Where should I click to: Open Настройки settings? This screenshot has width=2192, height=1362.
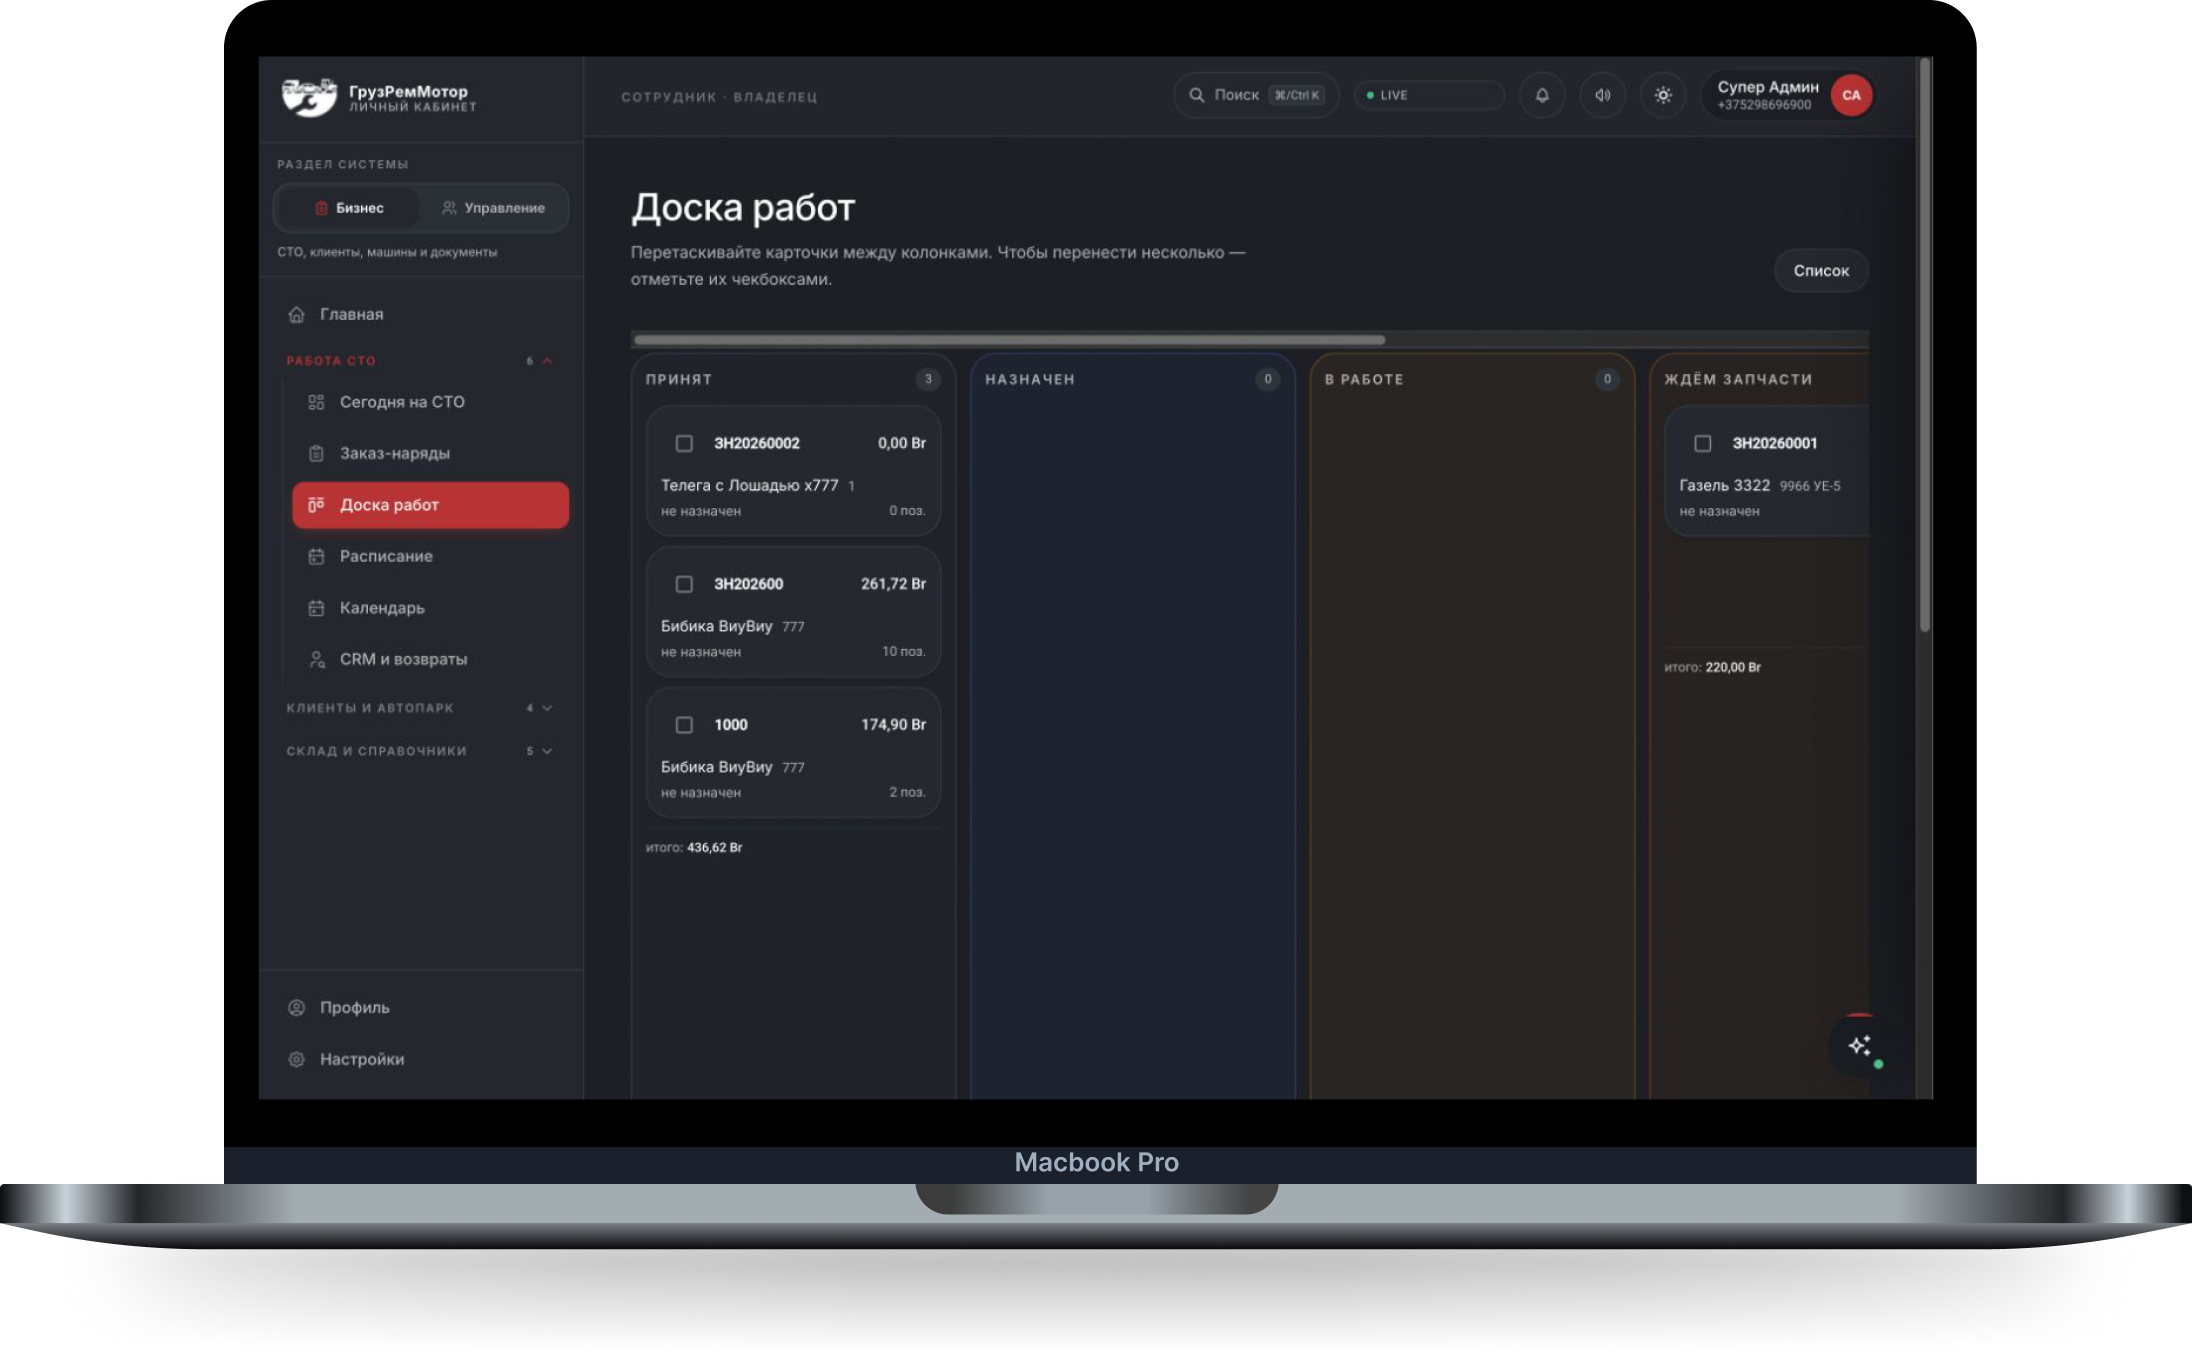coord(361,1059)
